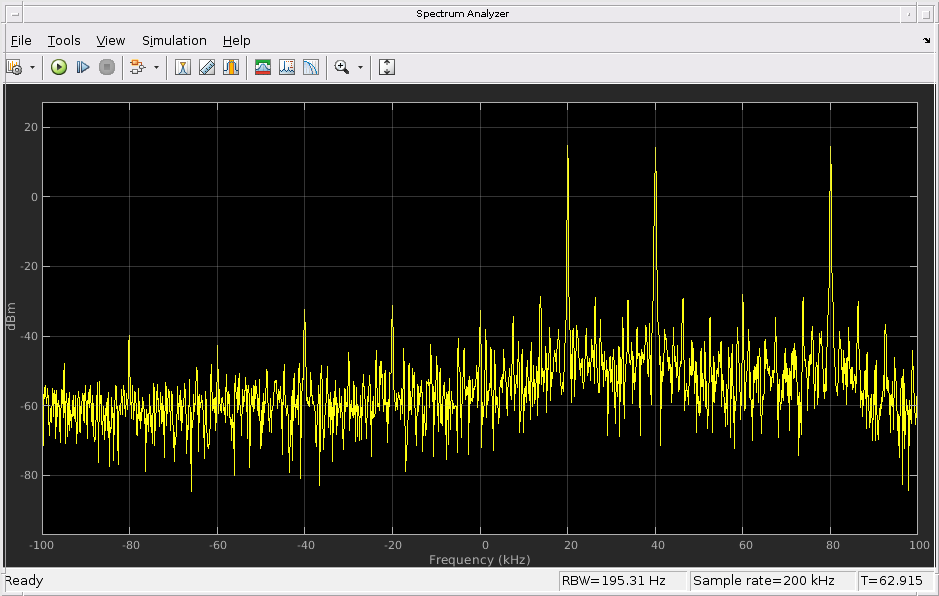The height and width of the screenshot is (596, 939).
Task: Toggle the Cursor Measurements panel
Action: [183, 67]
